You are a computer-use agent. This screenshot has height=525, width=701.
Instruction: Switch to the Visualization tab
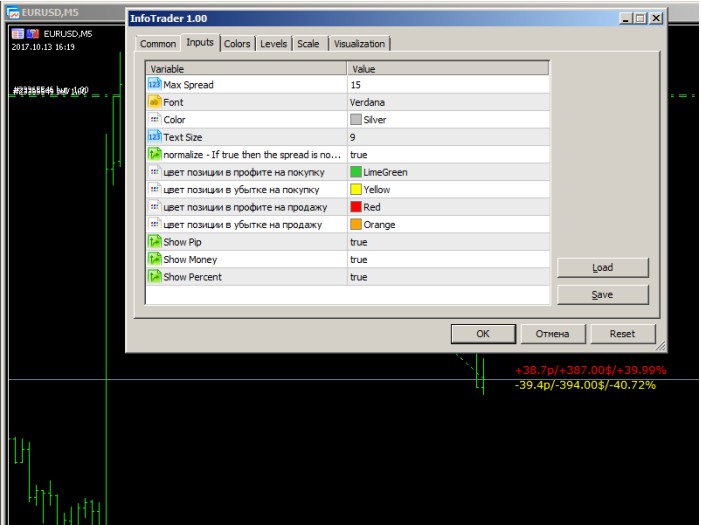tap(359, 44)
